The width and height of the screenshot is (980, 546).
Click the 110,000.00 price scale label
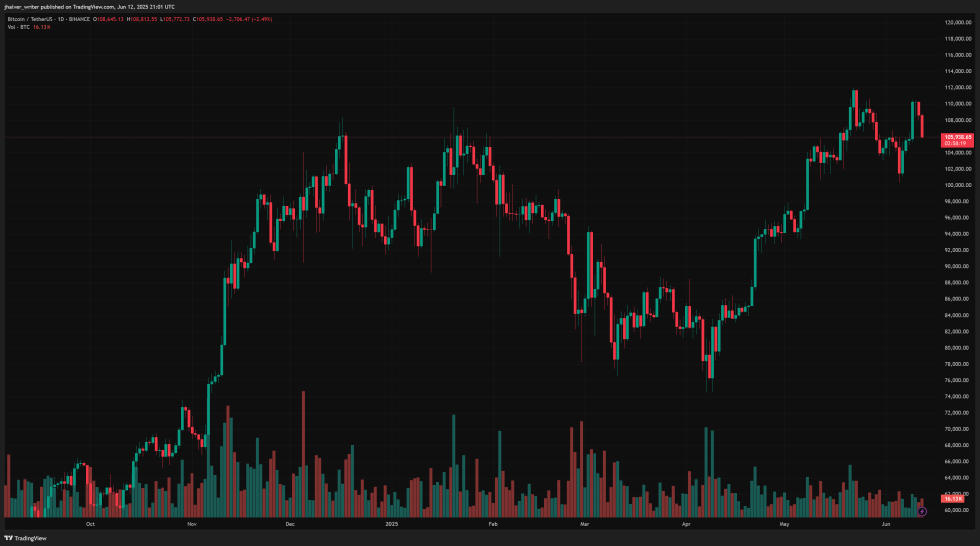[959, 104]
